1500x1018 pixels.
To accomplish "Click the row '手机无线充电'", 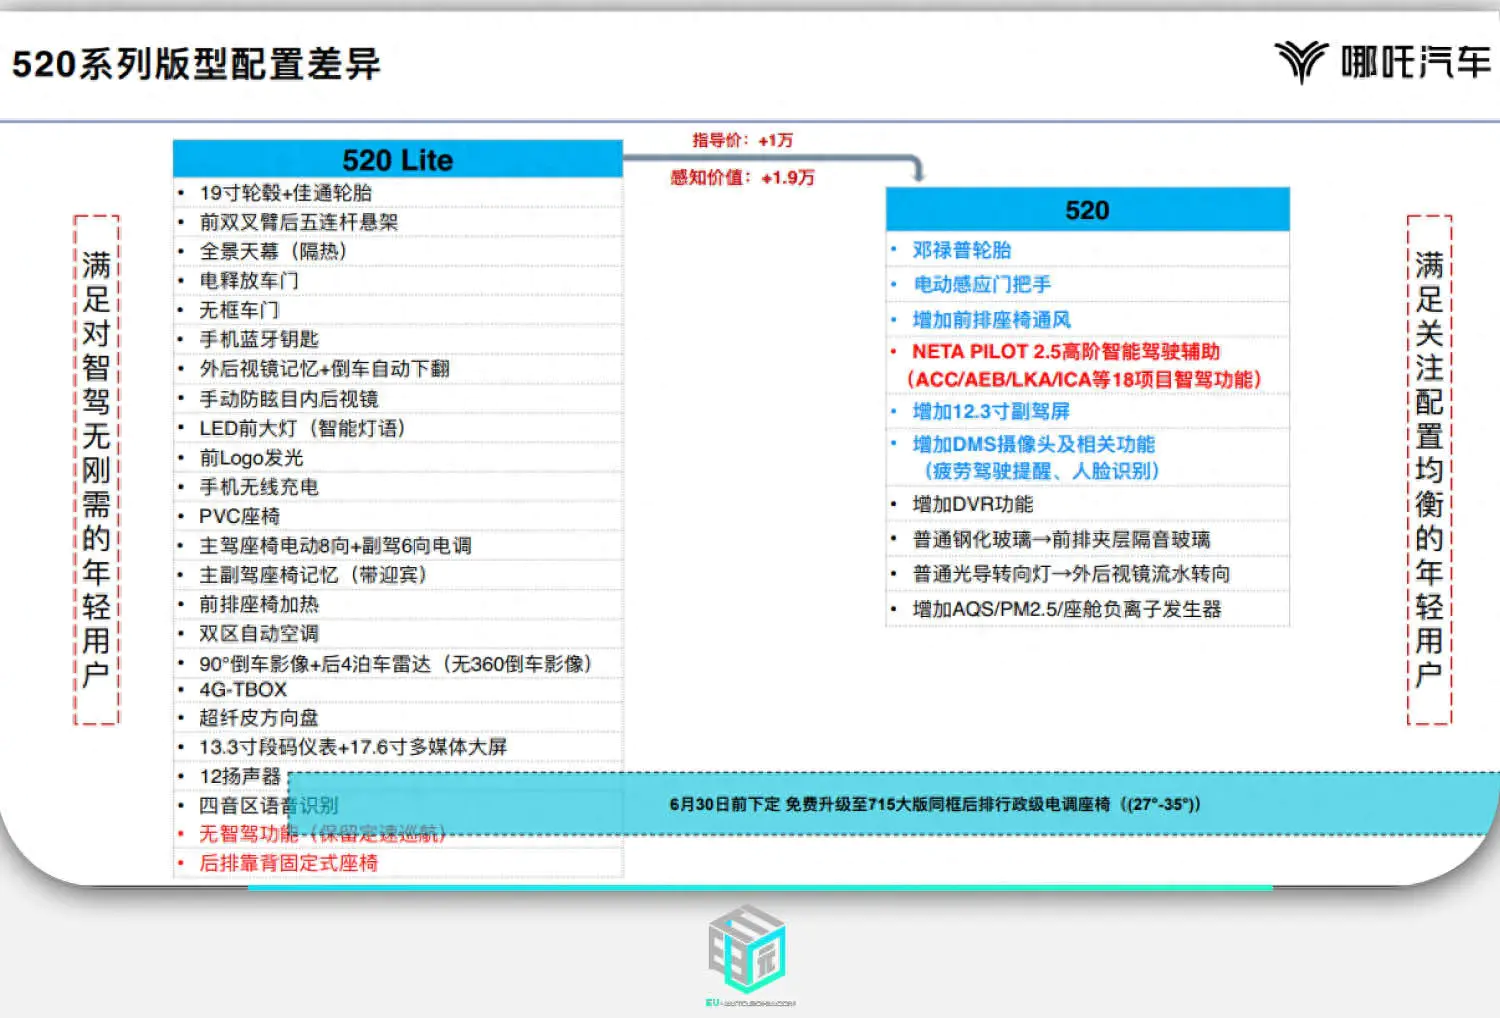I will 398,487.
